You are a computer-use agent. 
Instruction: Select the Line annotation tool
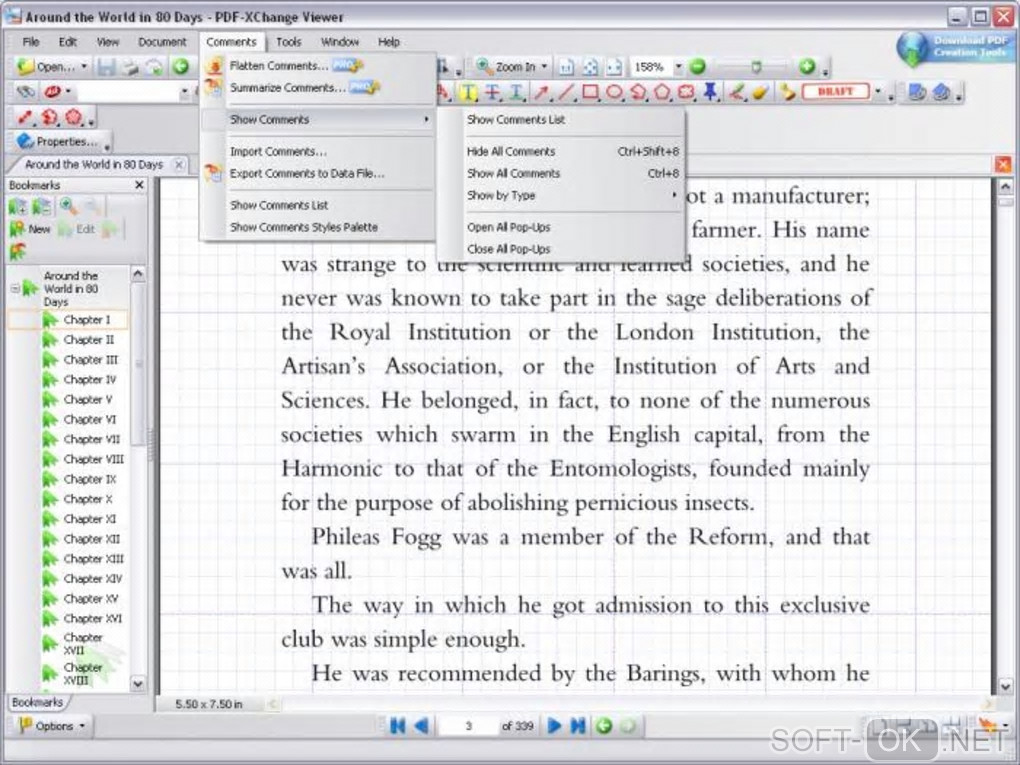pos(566,92)
